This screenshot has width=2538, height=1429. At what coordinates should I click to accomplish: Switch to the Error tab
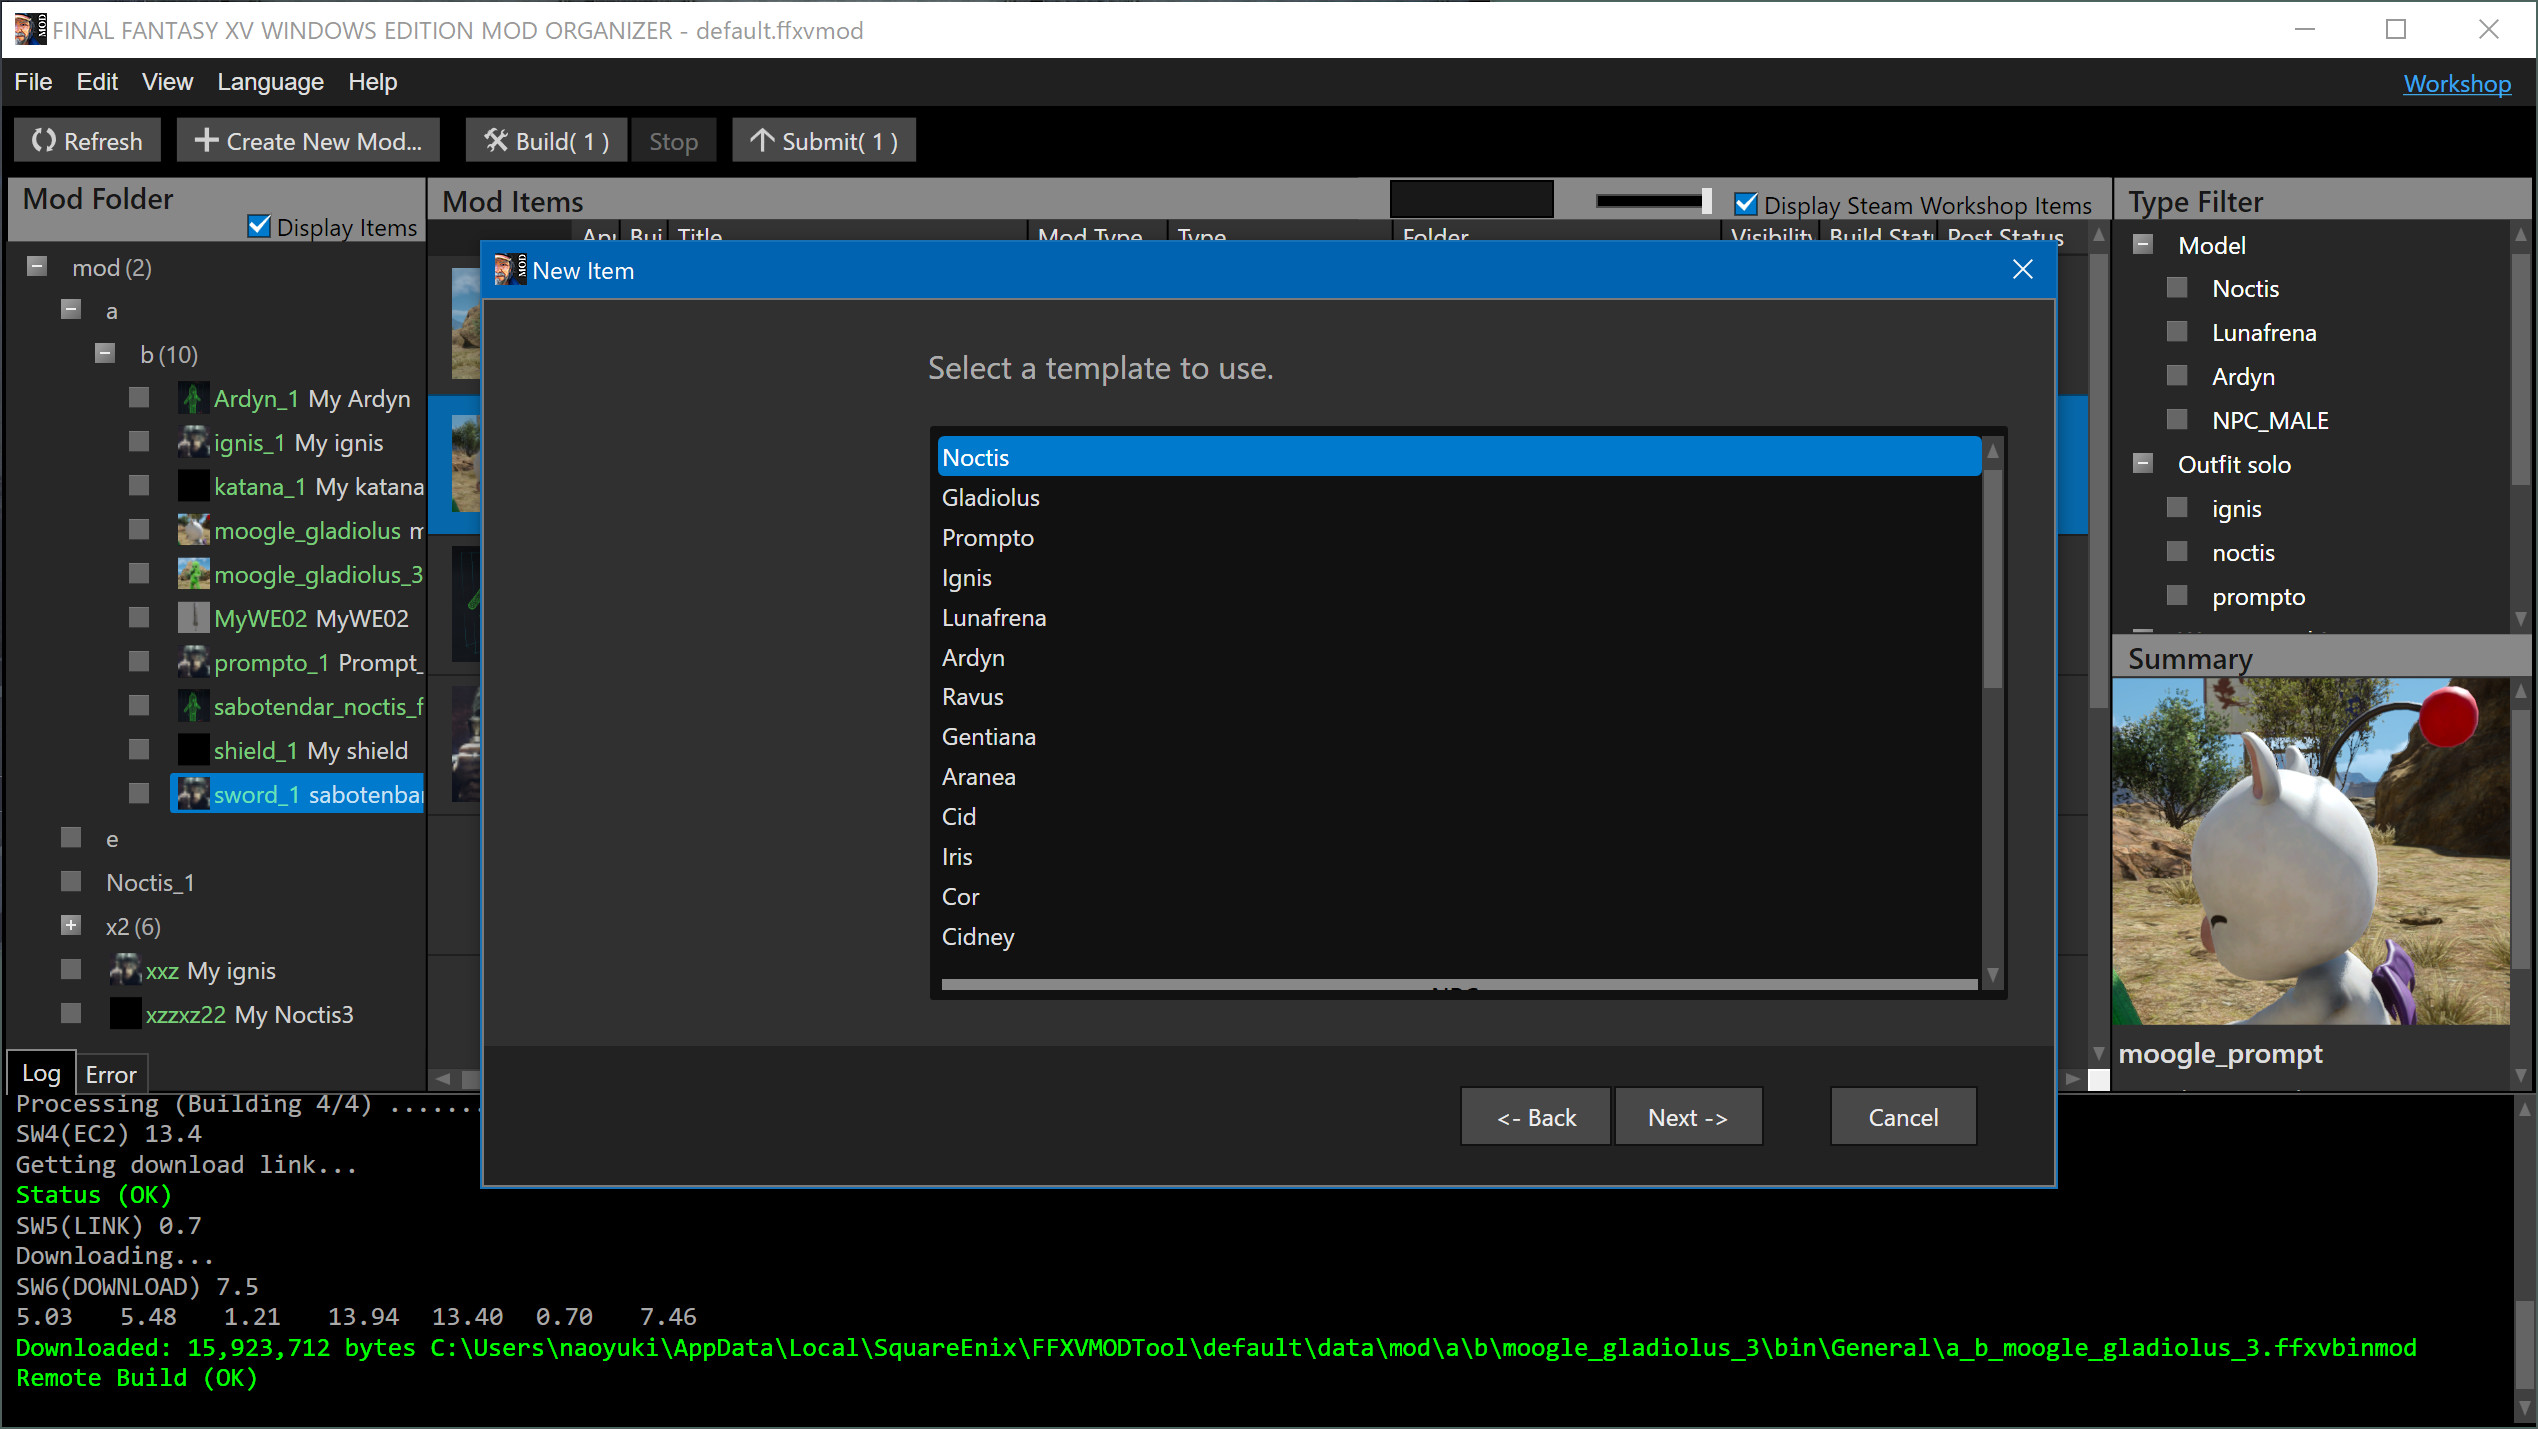coord(110,1074)
